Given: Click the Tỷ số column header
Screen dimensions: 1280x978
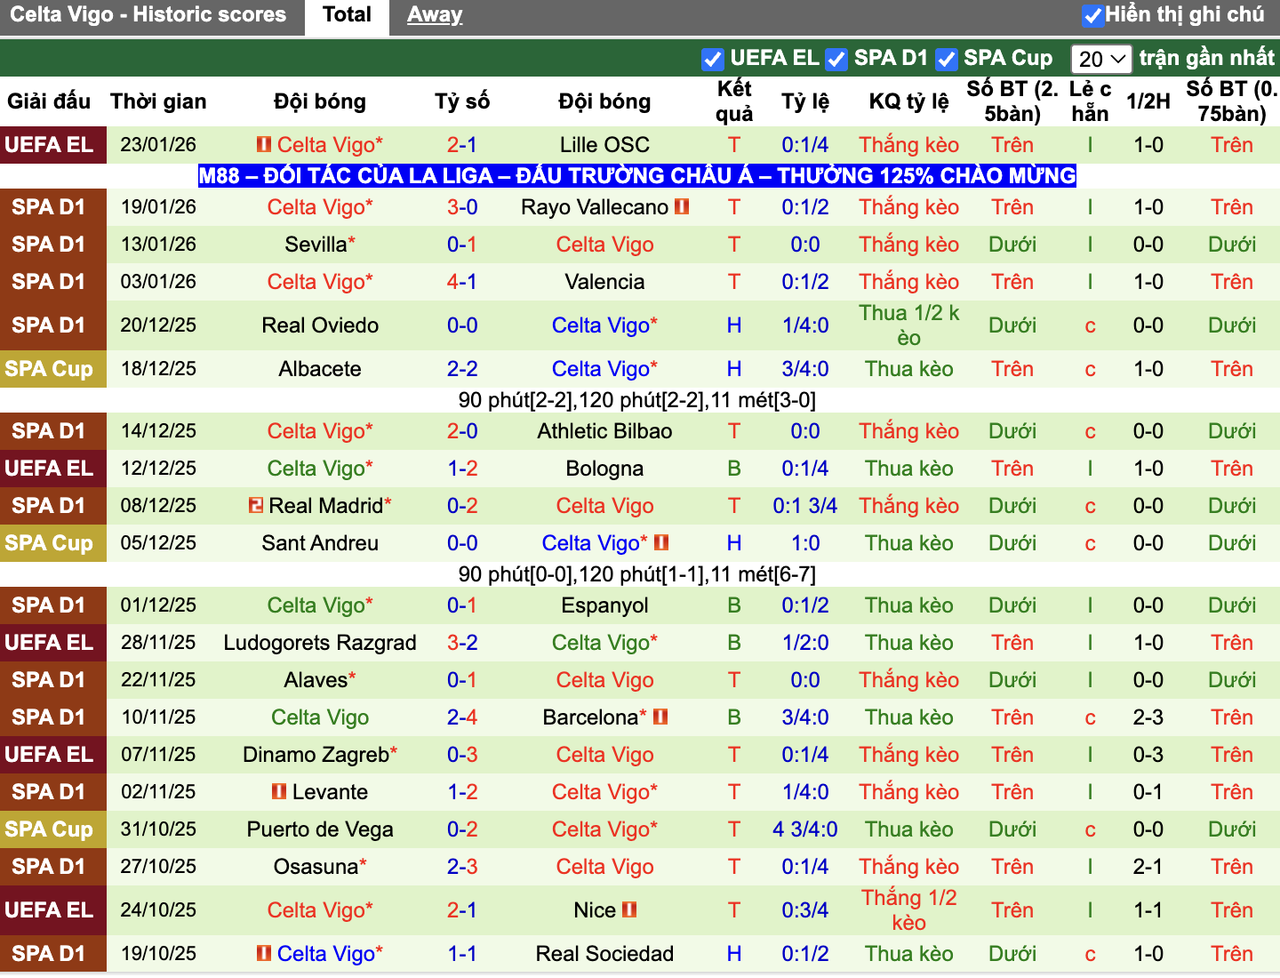Looking at the screenshot, I should (462, 101).
